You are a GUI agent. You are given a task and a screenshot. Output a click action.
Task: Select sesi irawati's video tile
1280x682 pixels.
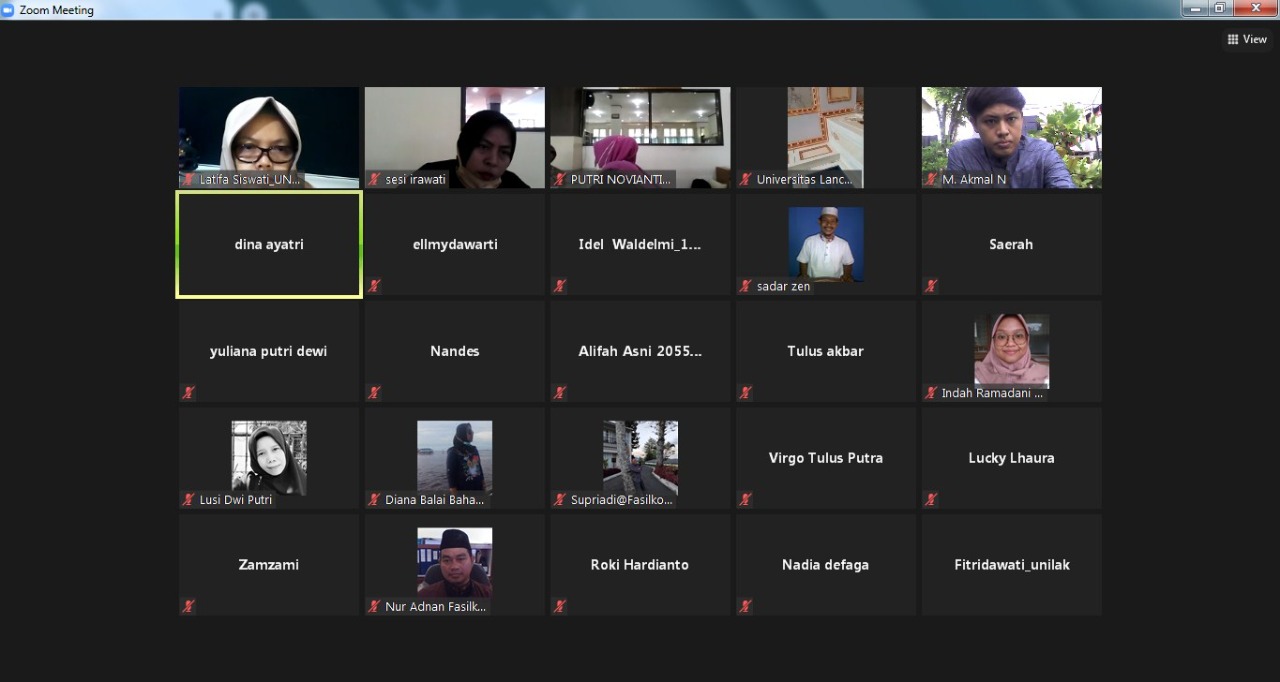point(455,137)
